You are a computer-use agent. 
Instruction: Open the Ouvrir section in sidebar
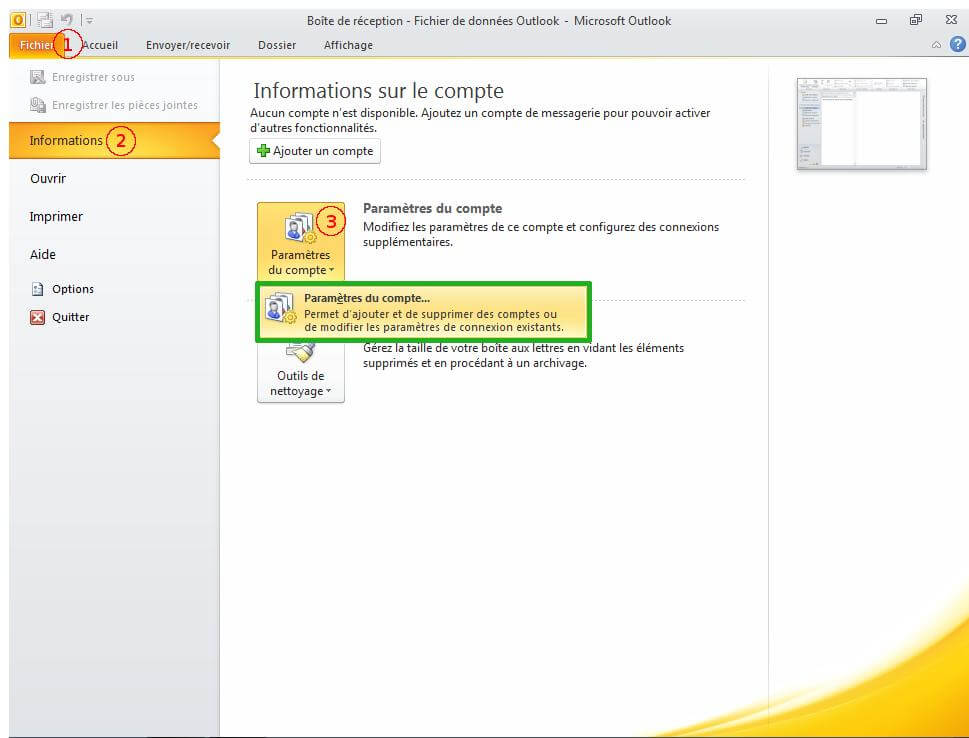(48, 179)
